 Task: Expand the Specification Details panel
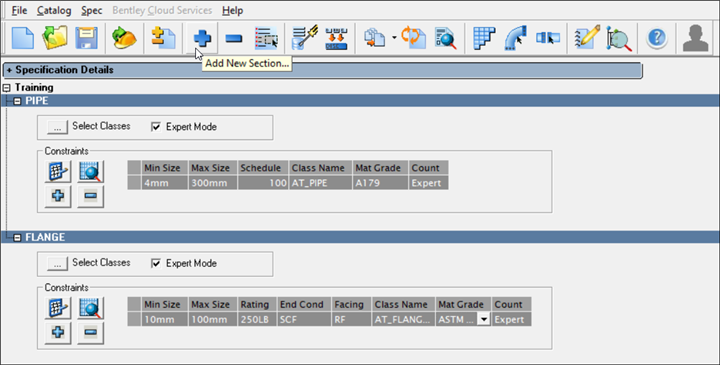9,70
